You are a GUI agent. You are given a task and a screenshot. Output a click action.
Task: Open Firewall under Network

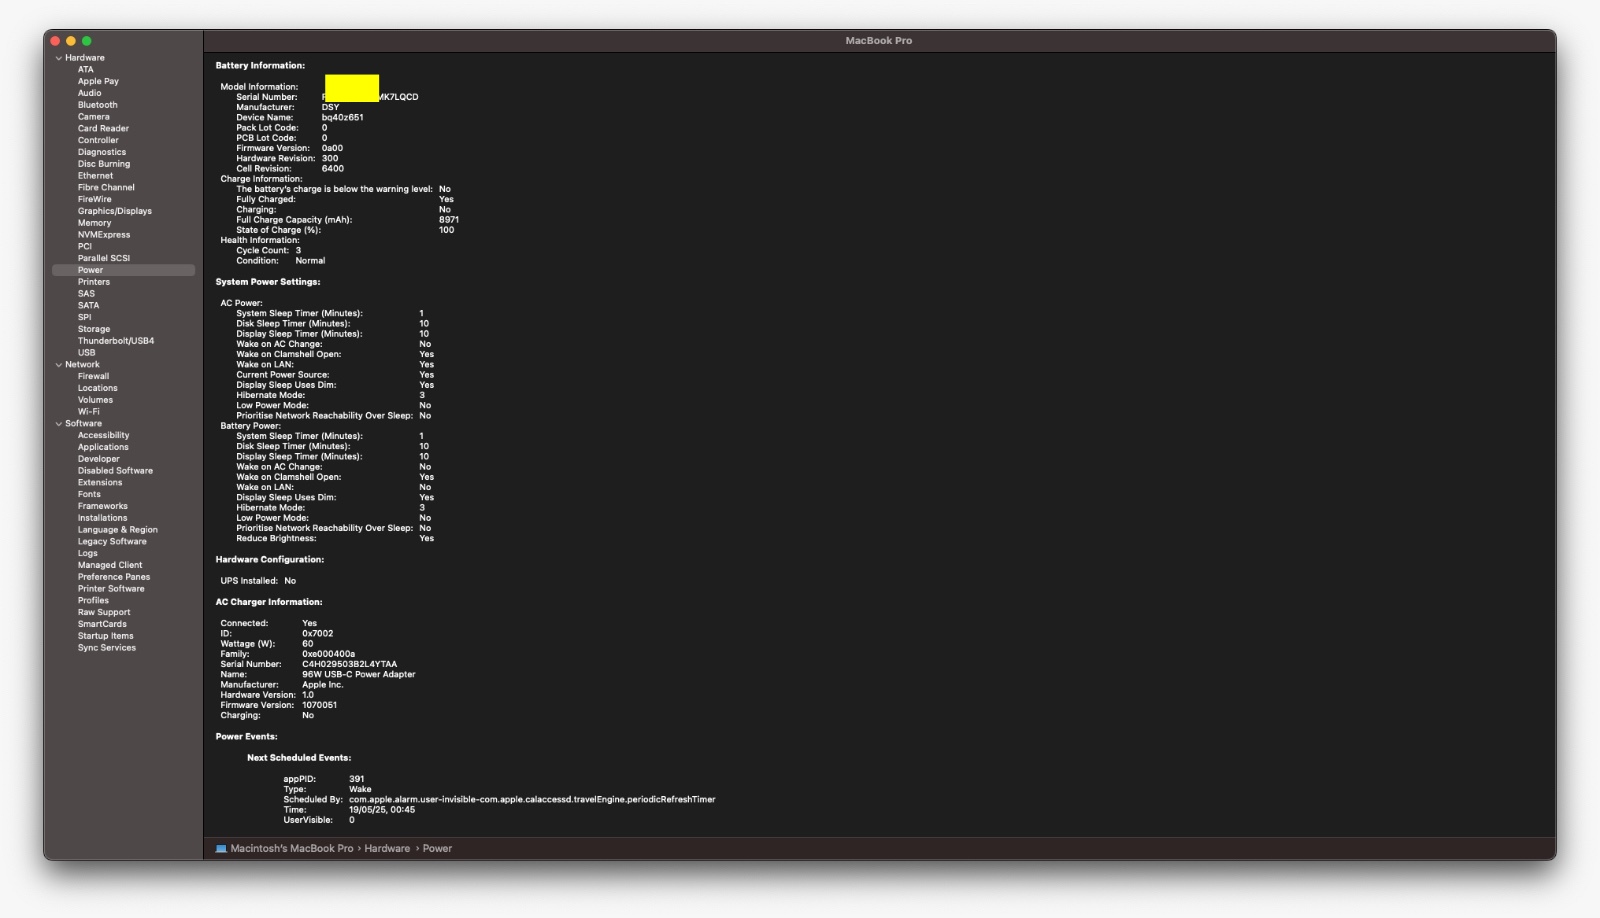(94, 377)
